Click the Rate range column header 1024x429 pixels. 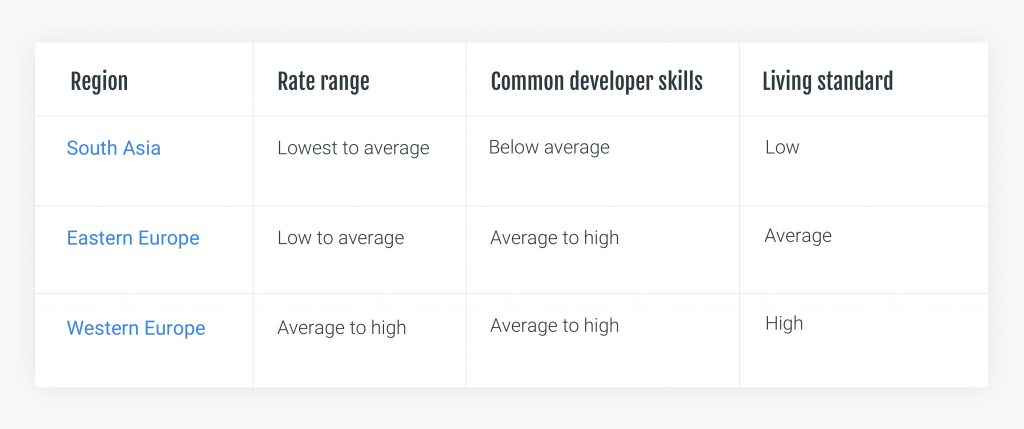click(323, 82)
